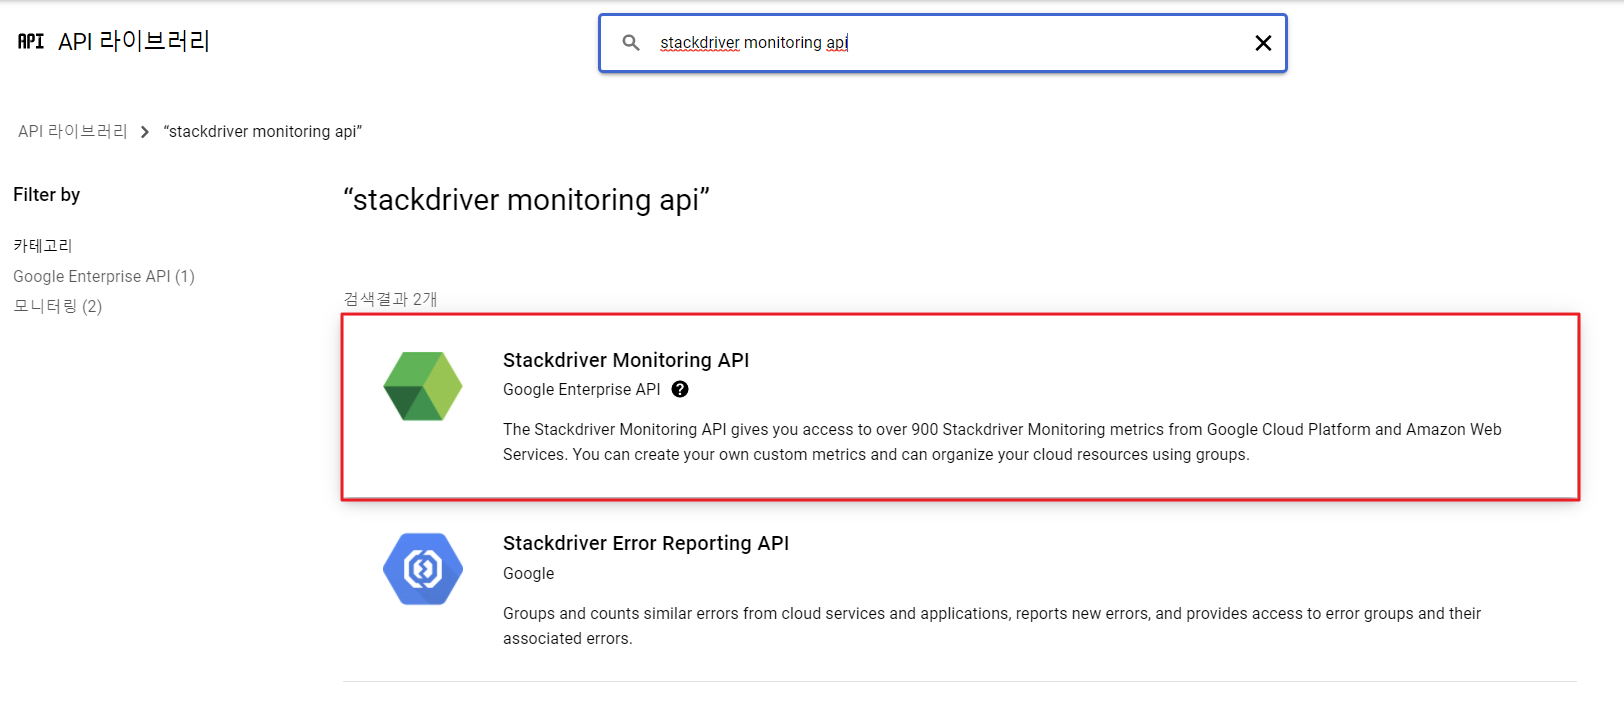
Task: Go to API 라이브러리 breadcrumb link
Action: pos(73,132)
